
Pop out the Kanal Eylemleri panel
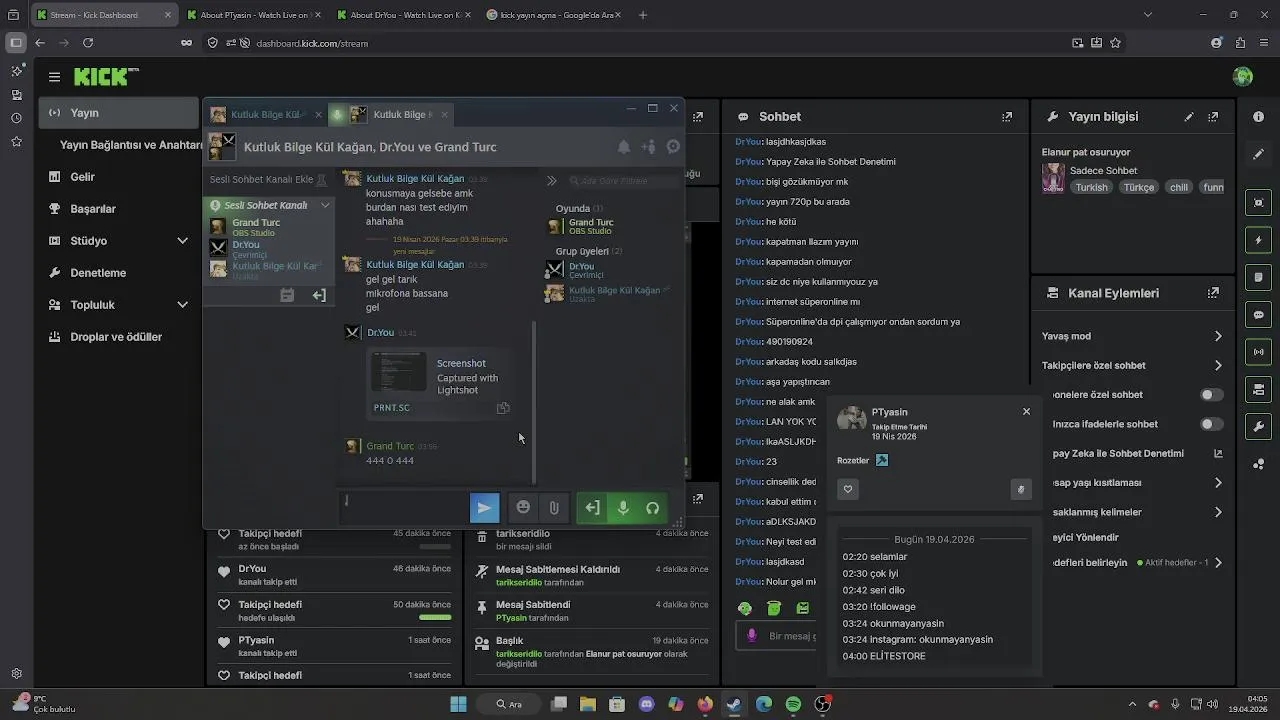tap(1213, 293)
